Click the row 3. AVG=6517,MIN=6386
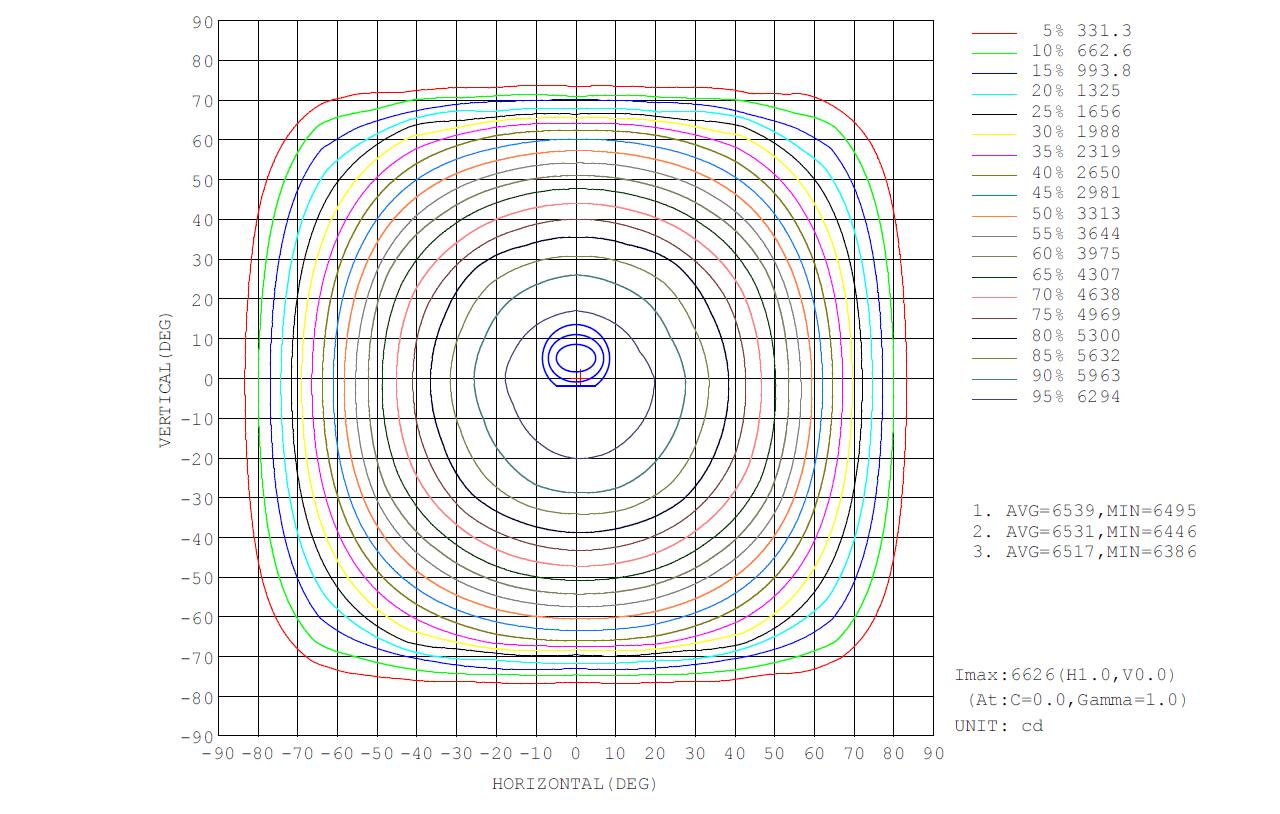The height and width of the screenshot is (814, 1280). coord(1084,552)
